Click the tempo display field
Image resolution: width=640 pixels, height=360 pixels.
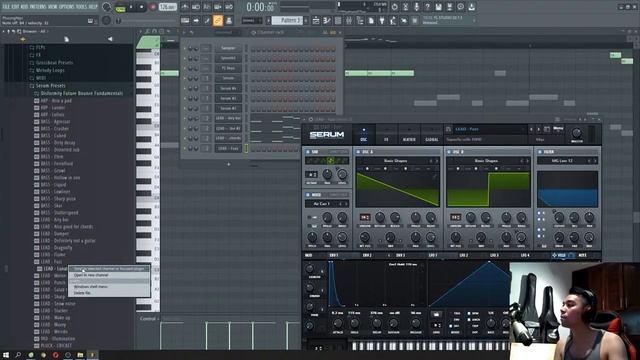(167, 7)
